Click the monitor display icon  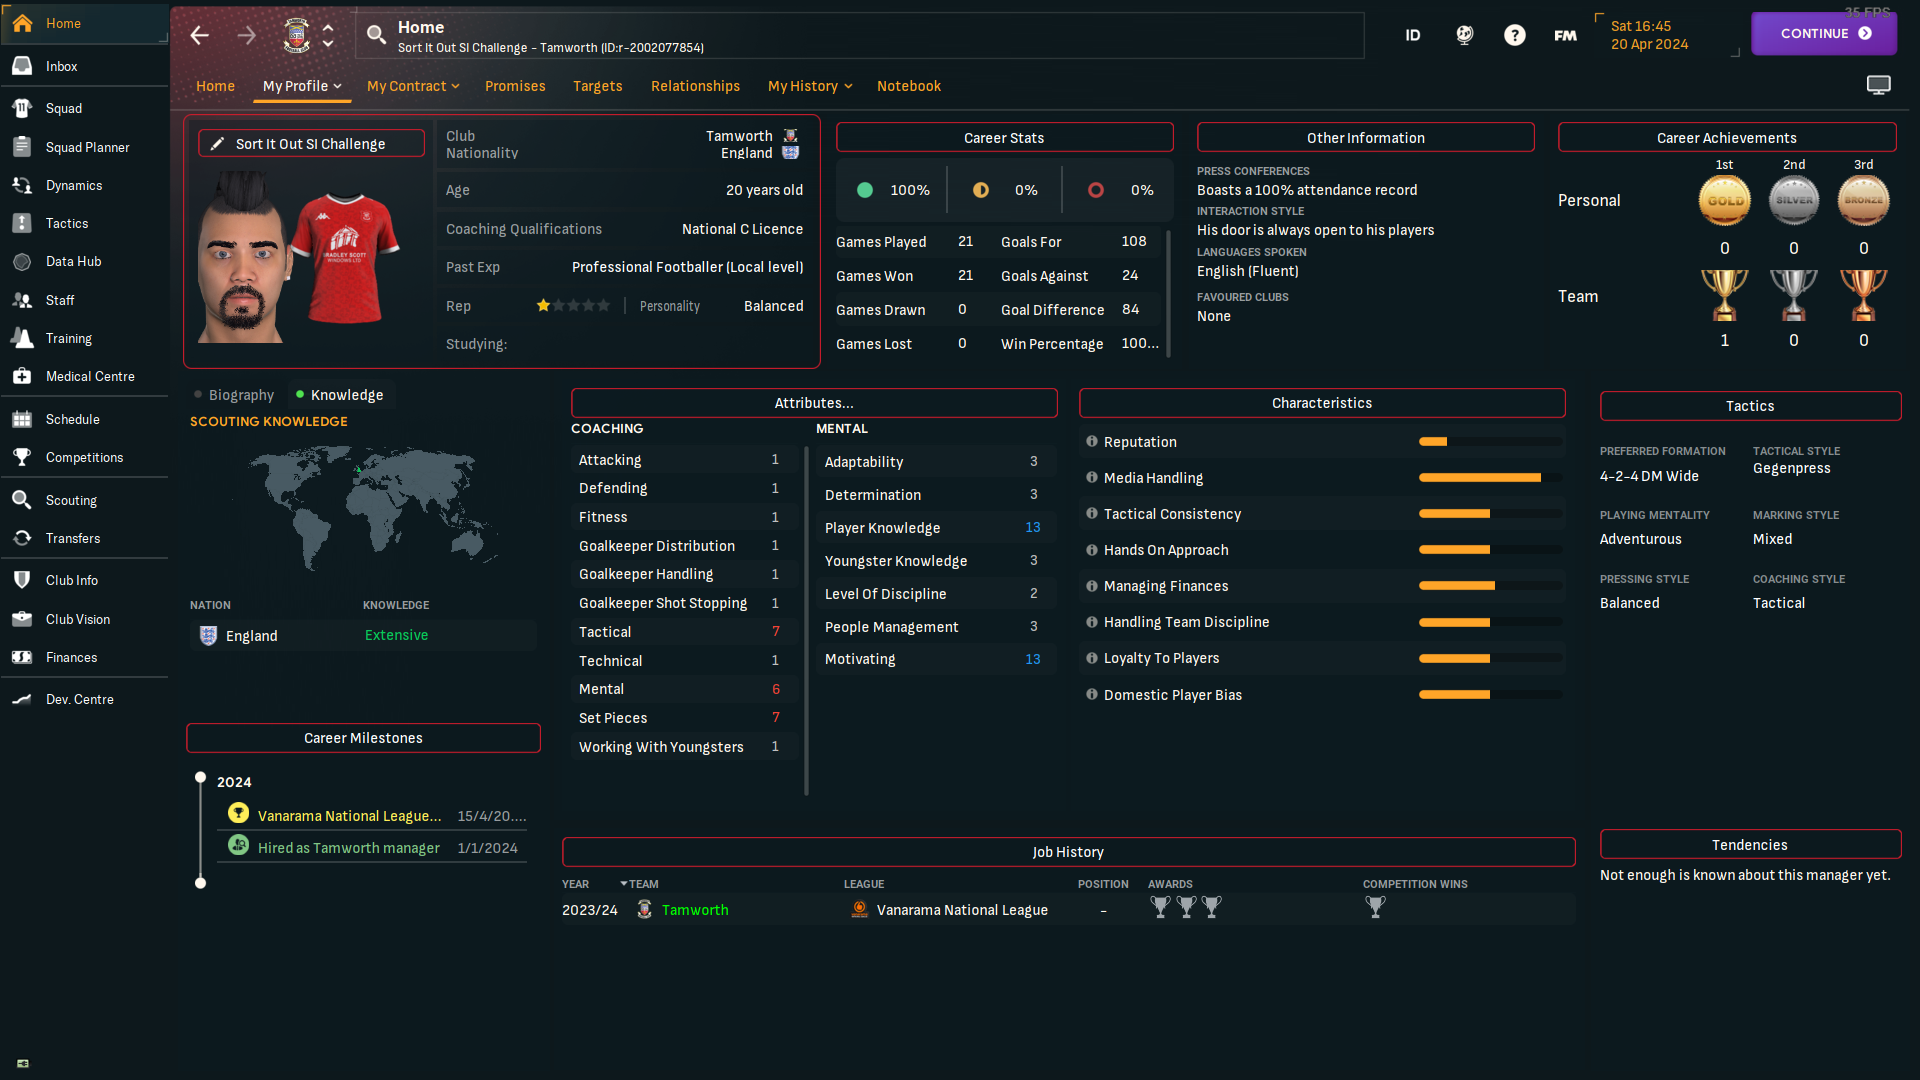[1879, 85]
